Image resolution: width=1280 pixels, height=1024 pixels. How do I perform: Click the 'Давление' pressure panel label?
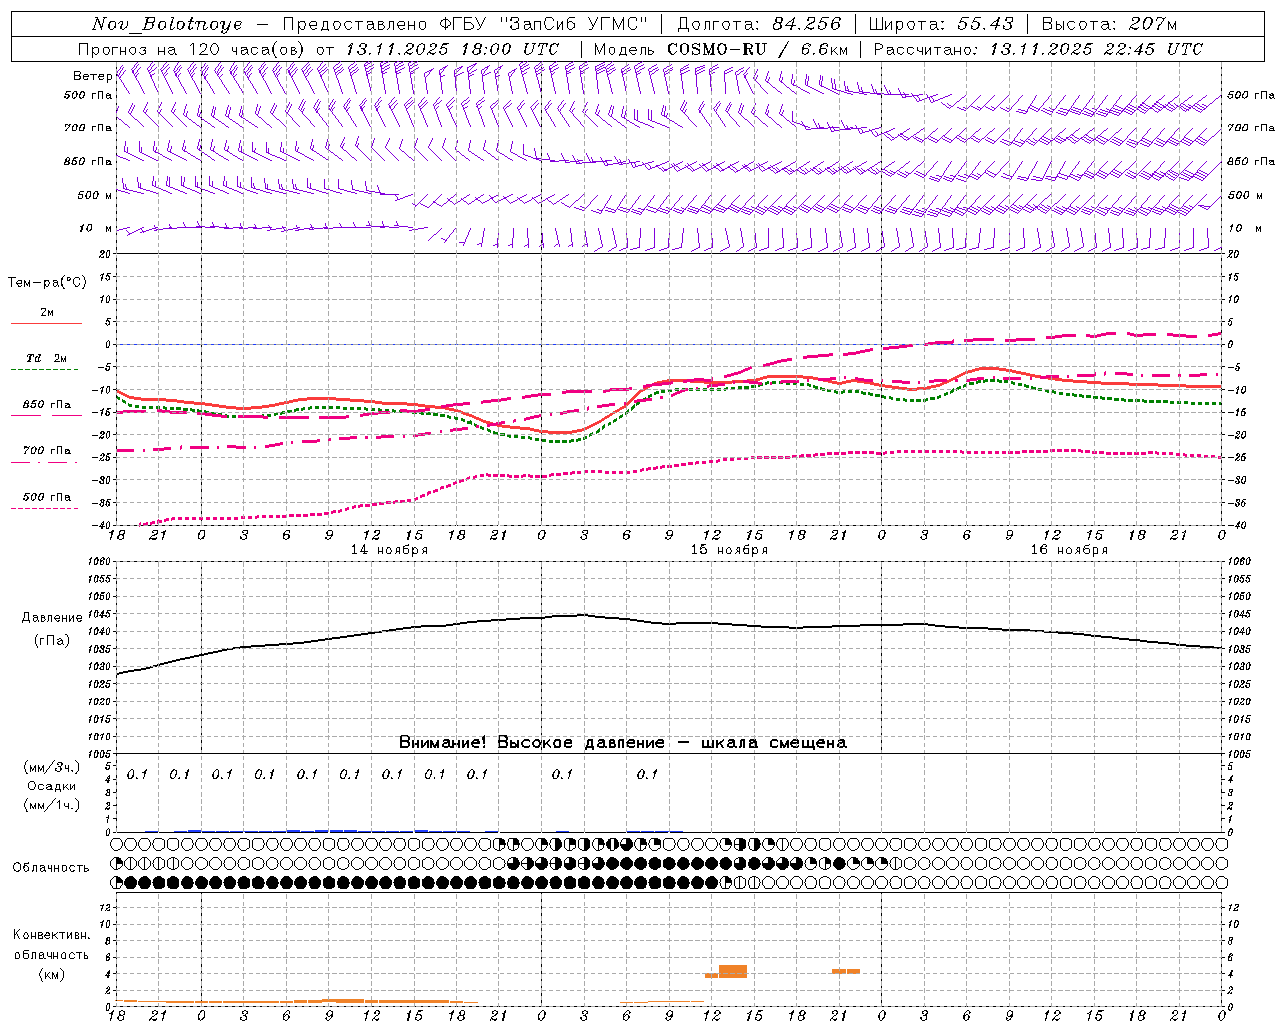point(52,618)
